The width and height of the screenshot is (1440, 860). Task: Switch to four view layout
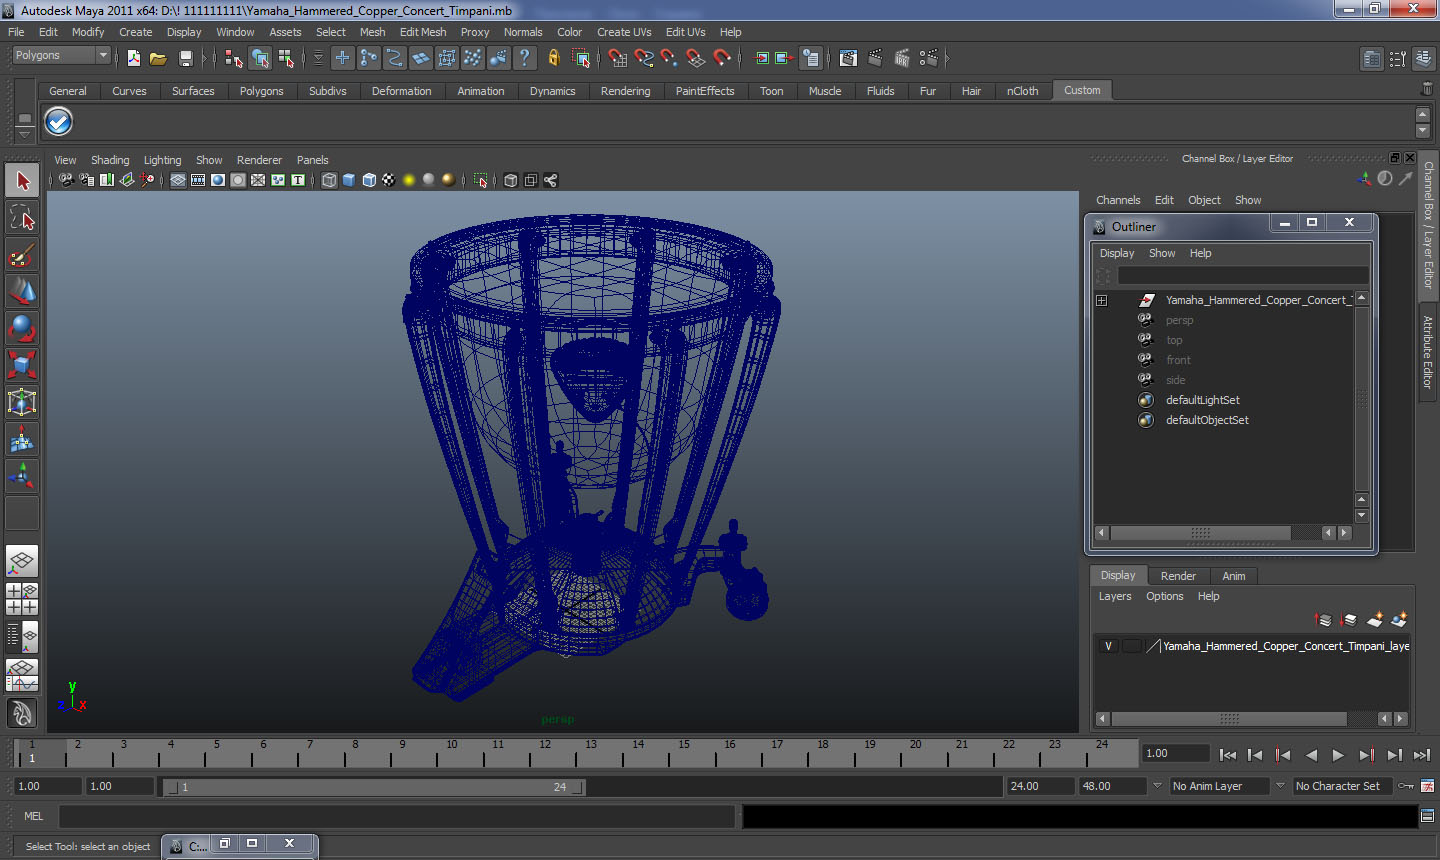[22, 598]
